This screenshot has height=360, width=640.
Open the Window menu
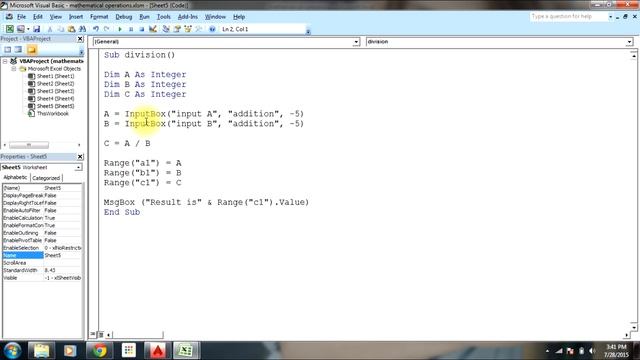tap(215, 17)
